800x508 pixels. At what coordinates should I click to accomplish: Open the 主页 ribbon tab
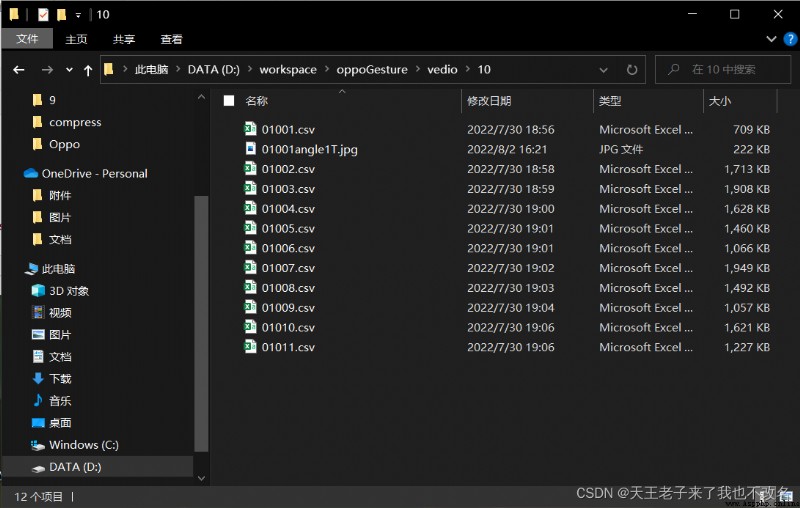pos(76,39)
